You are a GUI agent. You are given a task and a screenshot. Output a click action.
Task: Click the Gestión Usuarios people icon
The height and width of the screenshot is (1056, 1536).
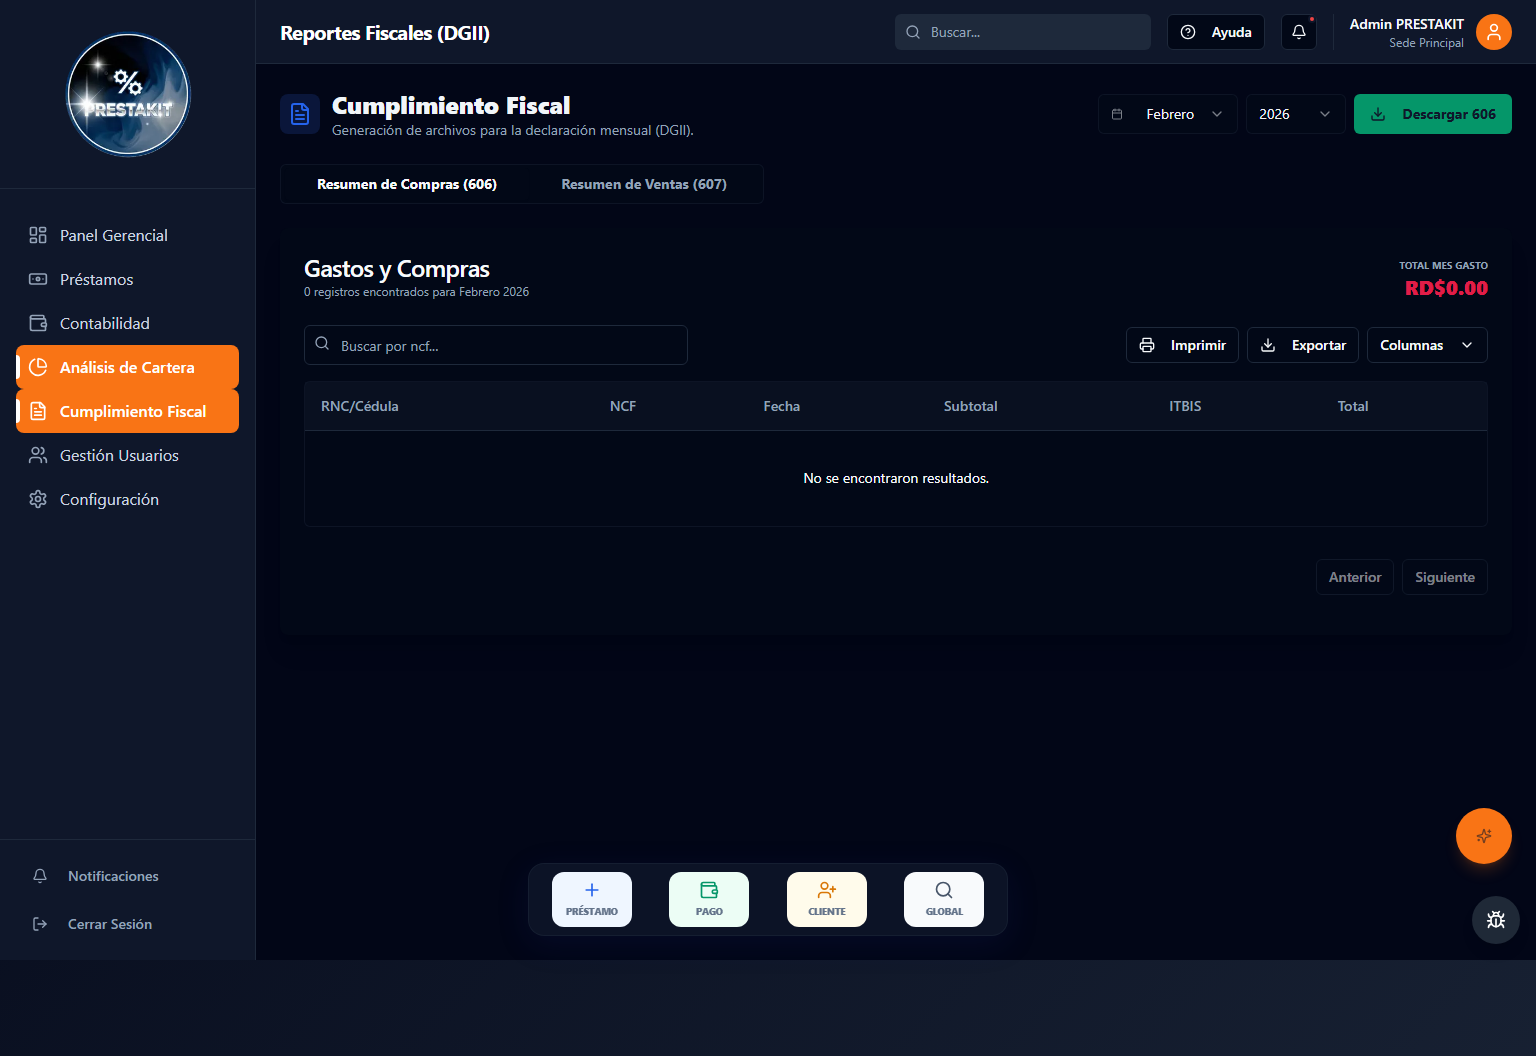38,455
